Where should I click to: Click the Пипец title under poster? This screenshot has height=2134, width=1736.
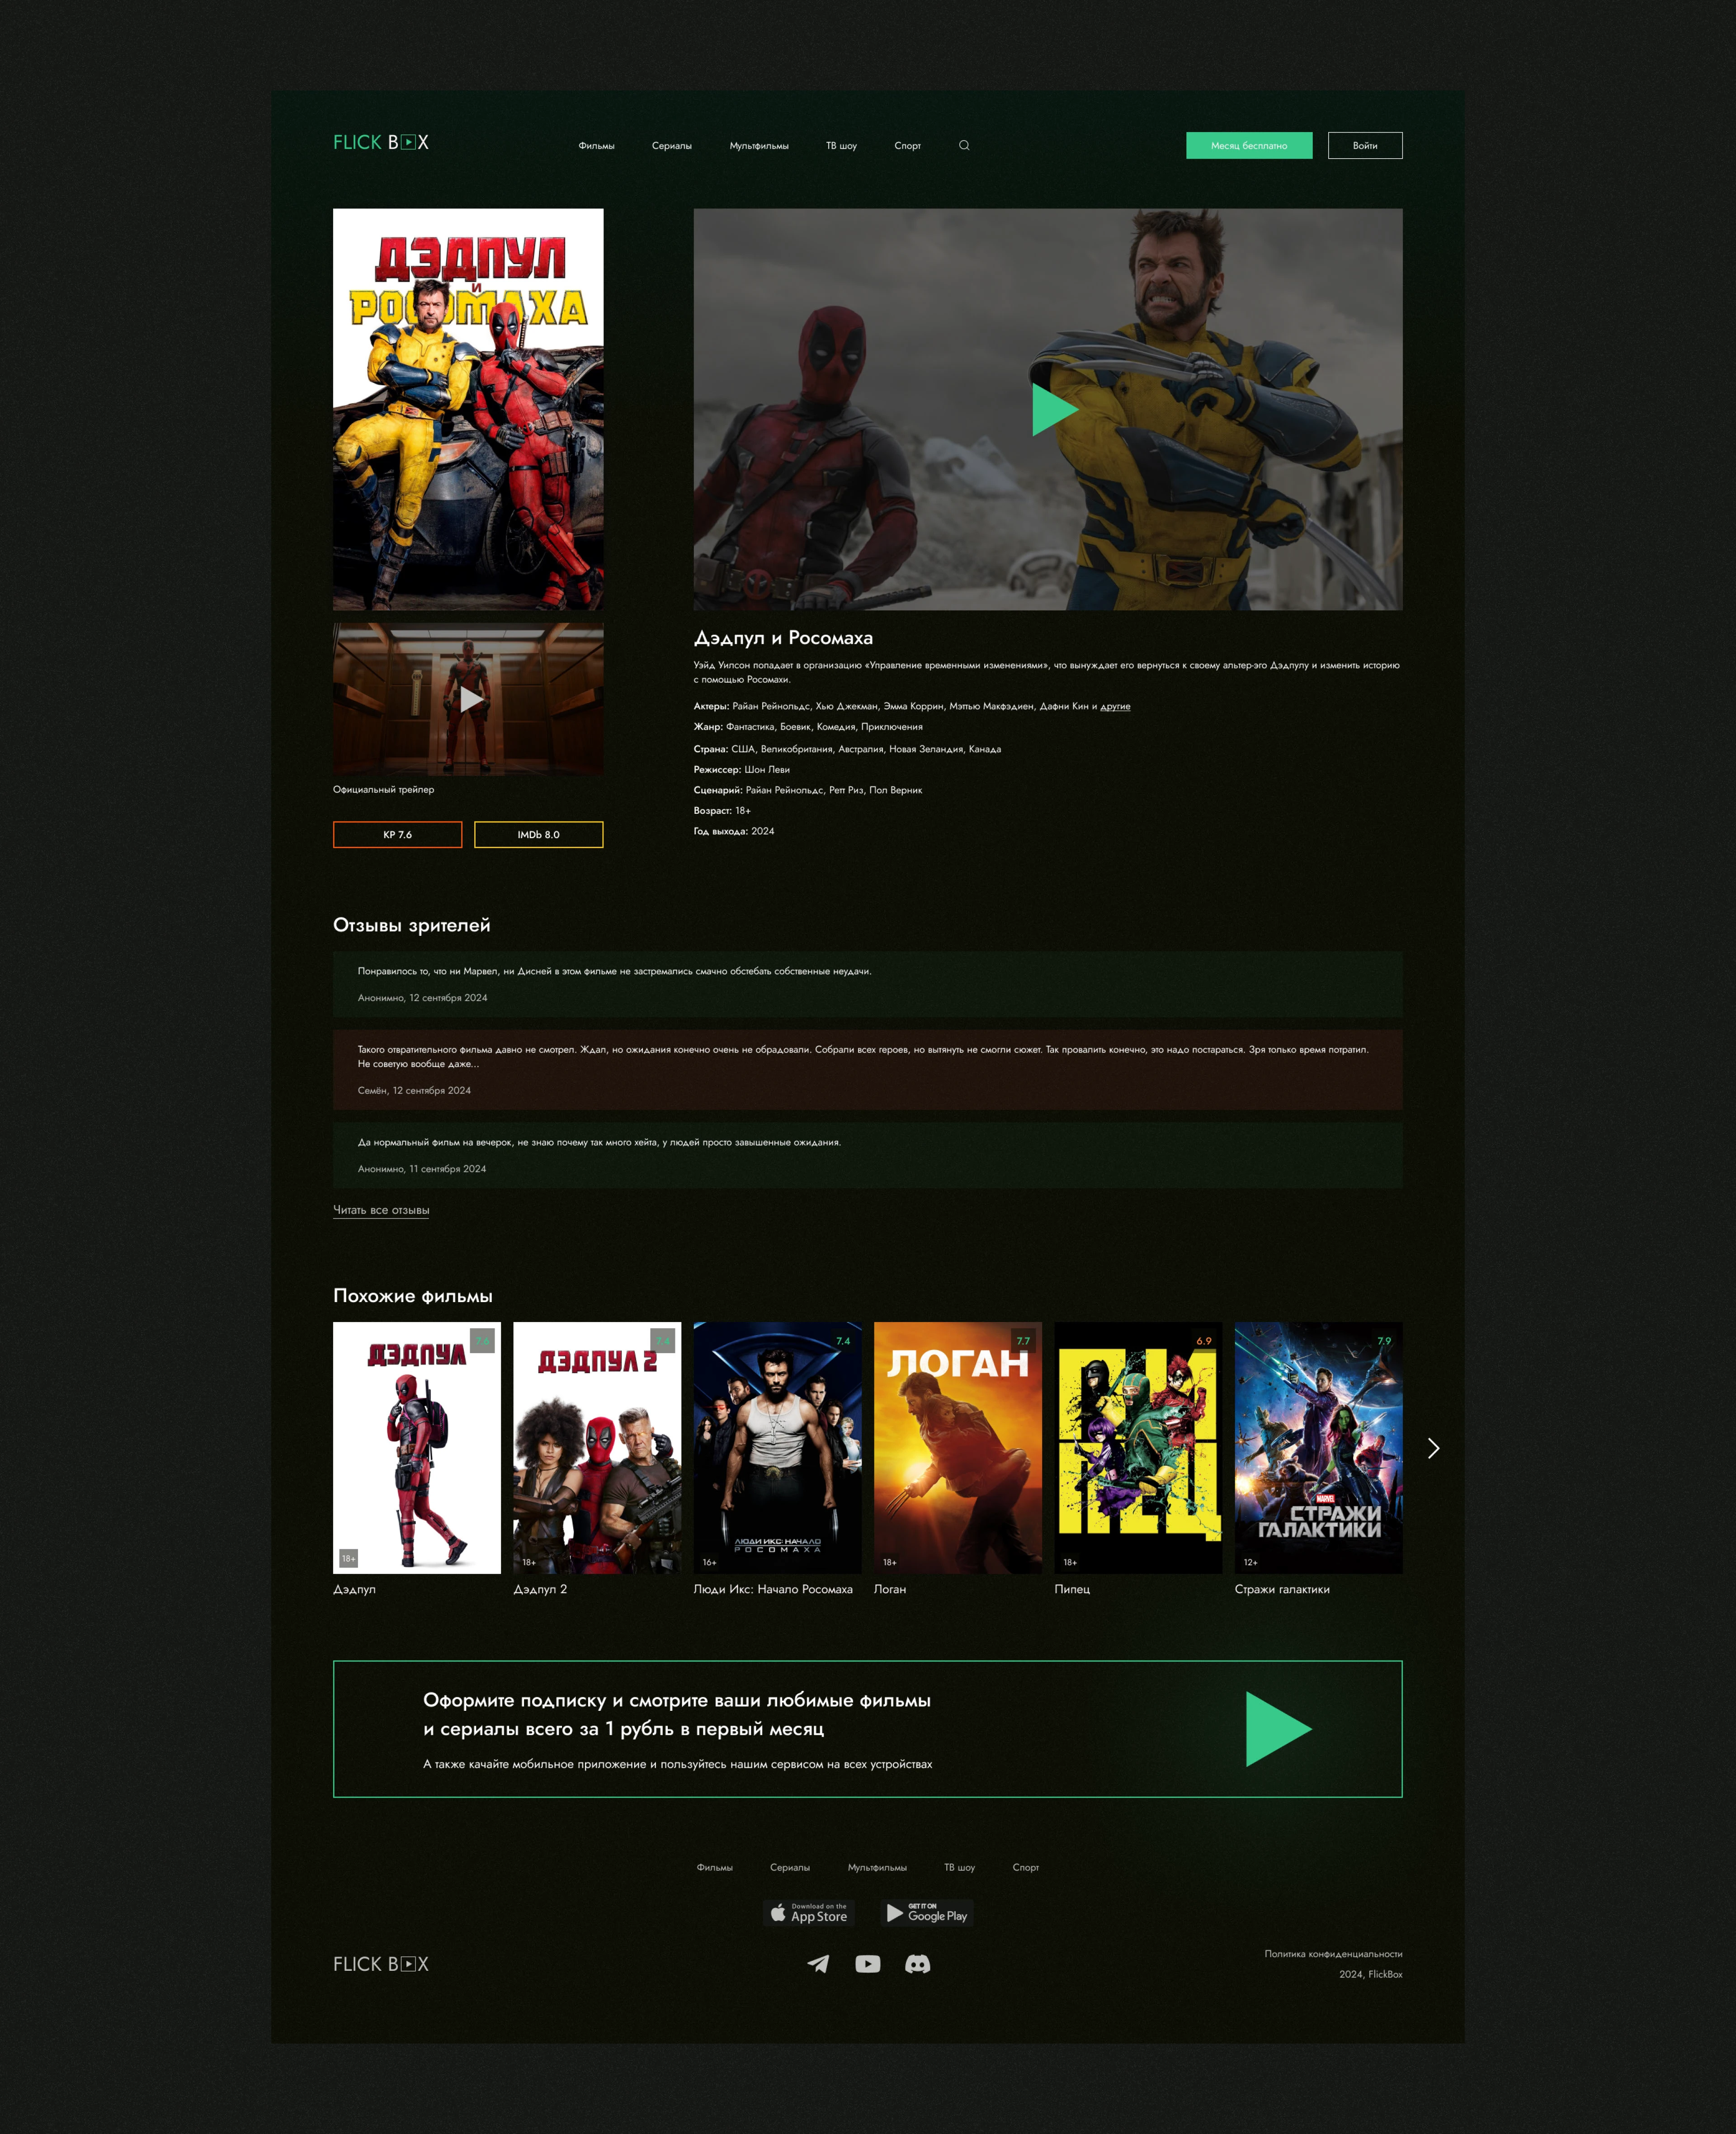pyautogui.click(x=1072, y=1589)
